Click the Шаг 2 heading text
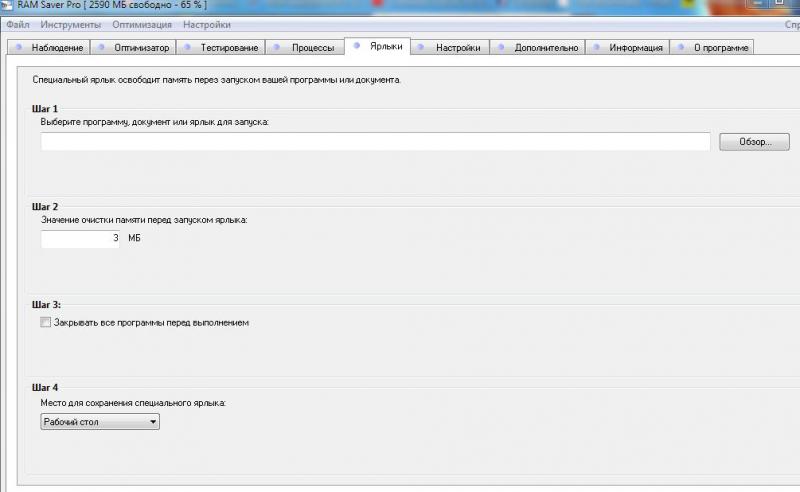The width and height of the screenshot is (800, 492). point(45,207)
